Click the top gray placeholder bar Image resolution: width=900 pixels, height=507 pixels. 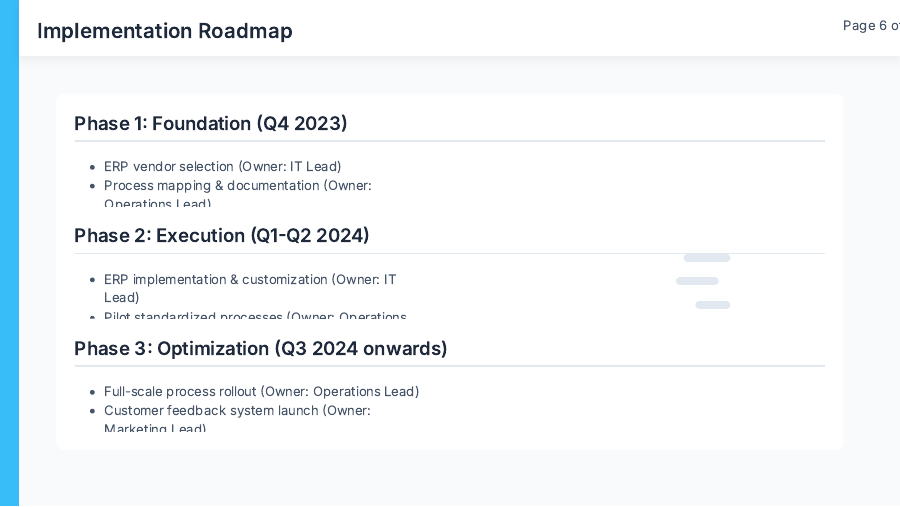click(x=707, y=258)
